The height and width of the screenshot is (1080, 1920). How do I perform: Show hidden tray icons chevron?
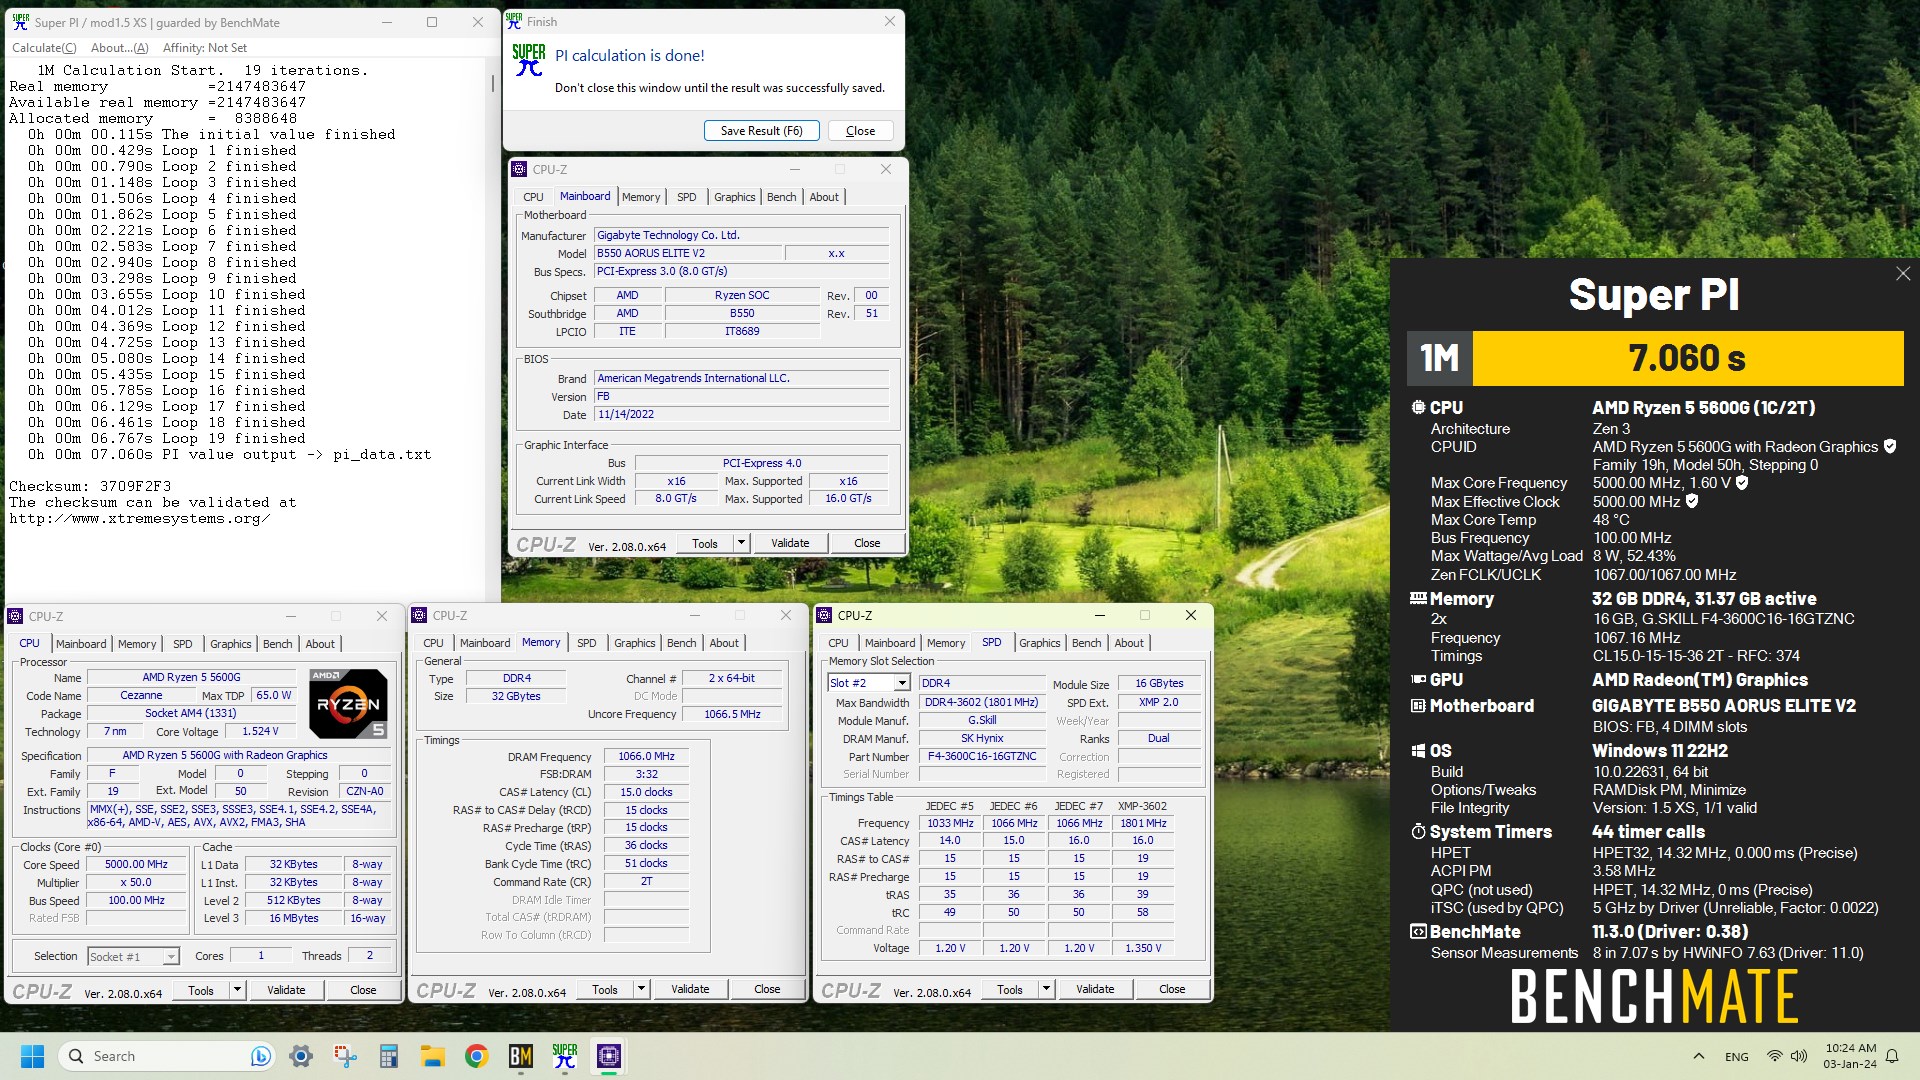tap(1699, 1056)
